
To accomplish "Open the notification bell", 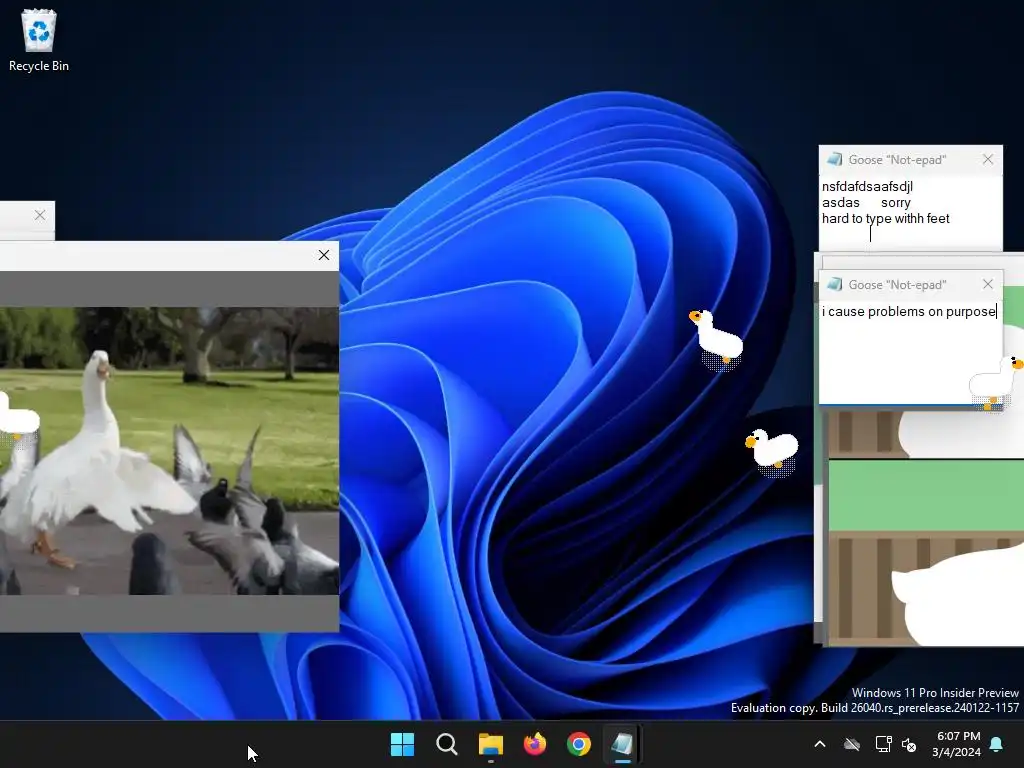I will (x=997, y=744).
